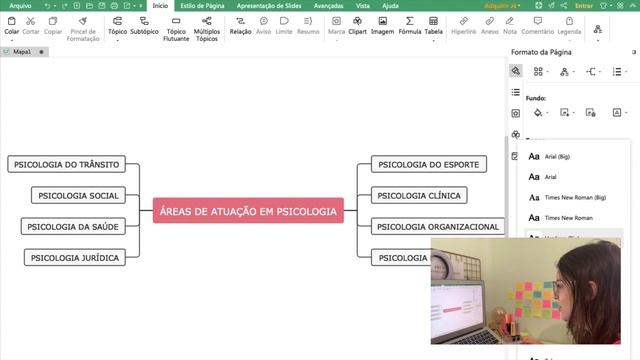Open the Ajuda tab
Screen dimensions: 640x360
click(390, 6)
